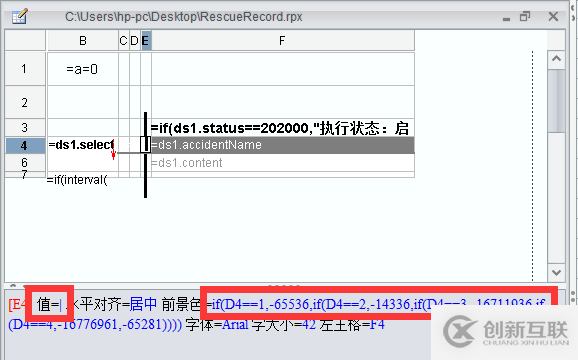Click the foreground color expression if(D4==1,-65536
This screenshot has width=578, height=360.
click(x=379, y=304)
